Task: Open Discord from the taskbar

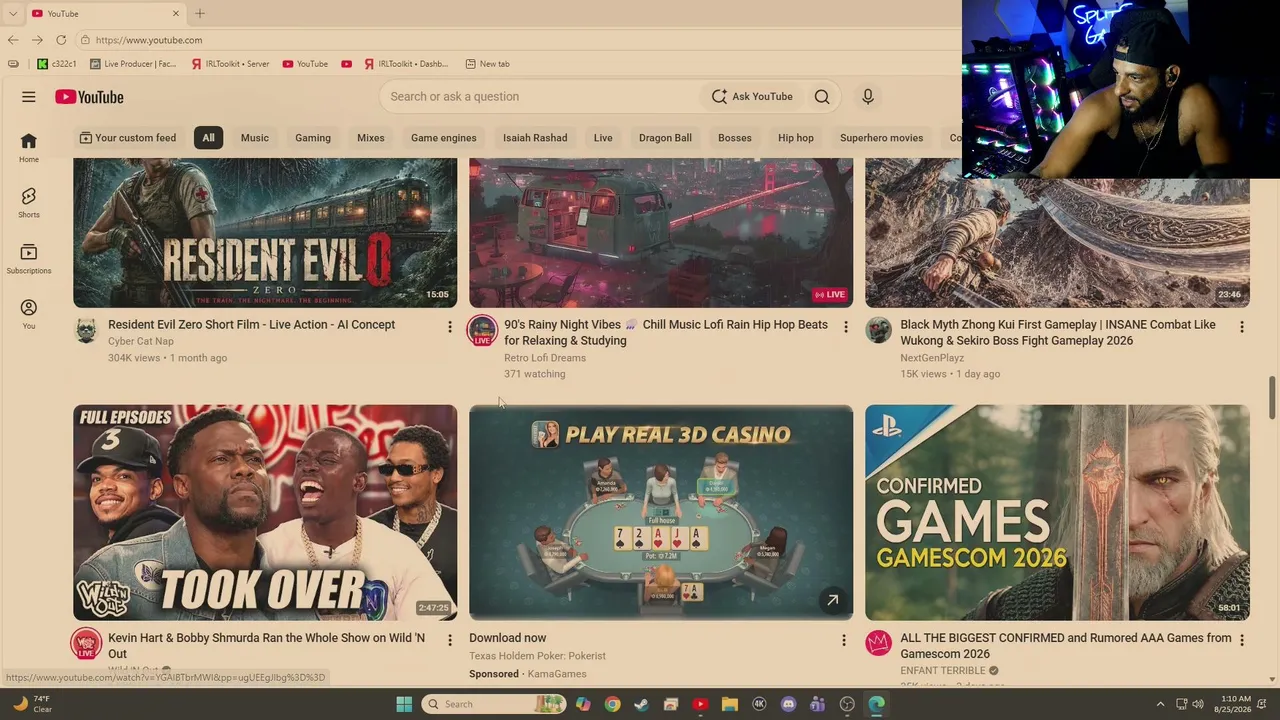Action: [x=788, y=704]
